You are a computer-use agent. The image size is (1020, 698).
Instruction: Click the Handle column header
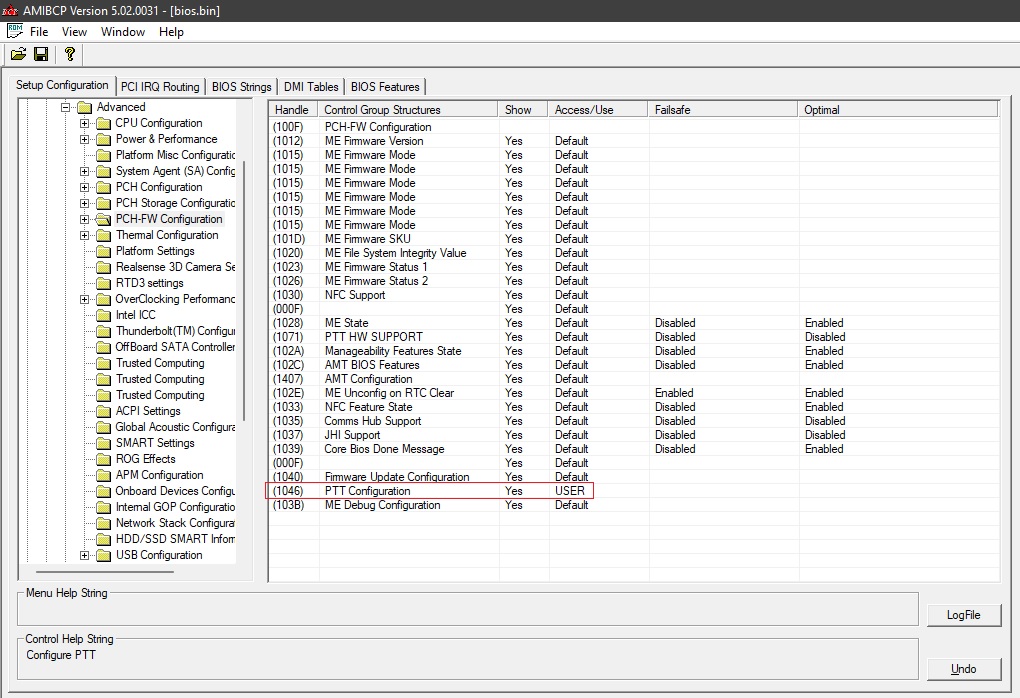pos(293,110)
